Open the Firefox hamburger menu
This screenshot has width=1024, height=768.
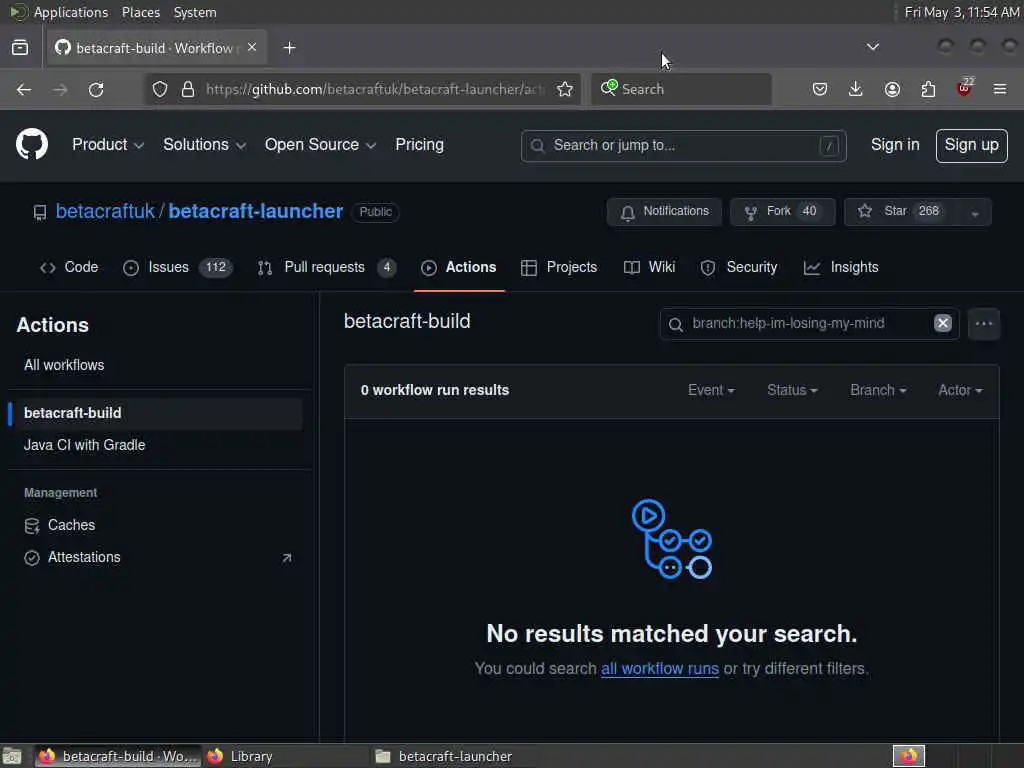[1000, 89]
